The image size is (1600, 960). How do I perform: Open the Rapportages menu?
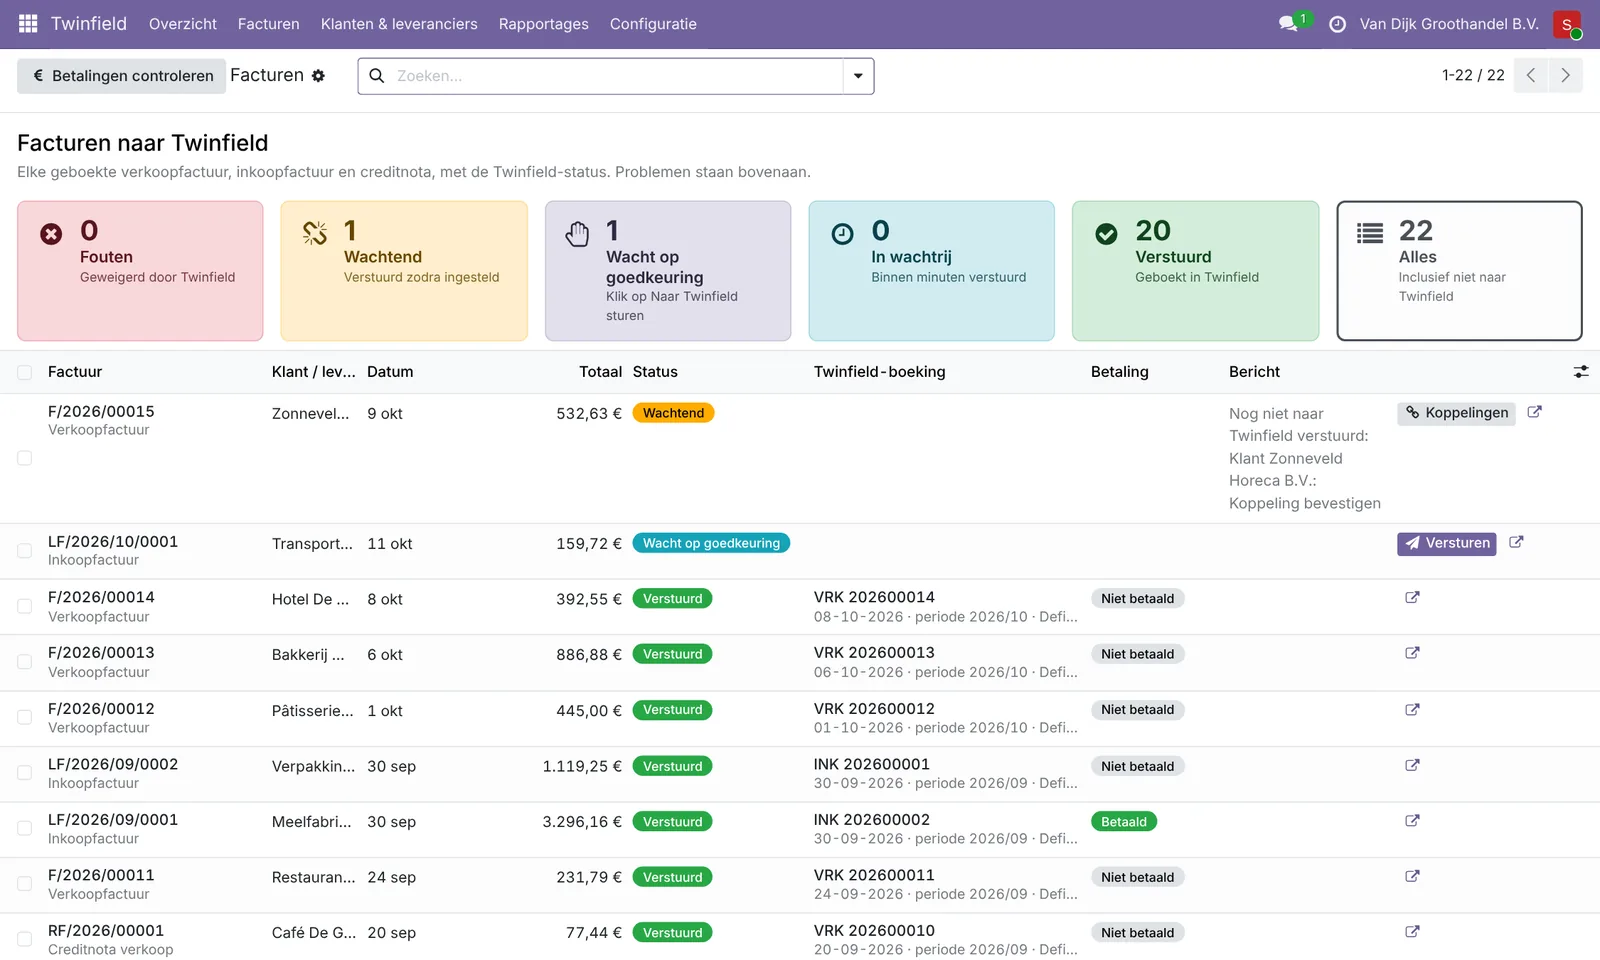tap(544, 24)
